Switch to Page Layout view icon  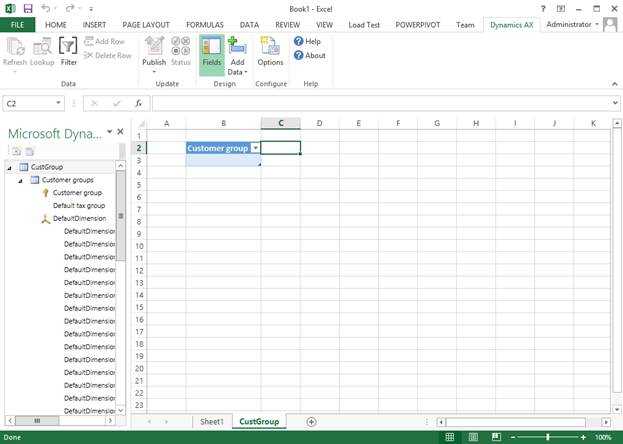[x=473, y=437]
